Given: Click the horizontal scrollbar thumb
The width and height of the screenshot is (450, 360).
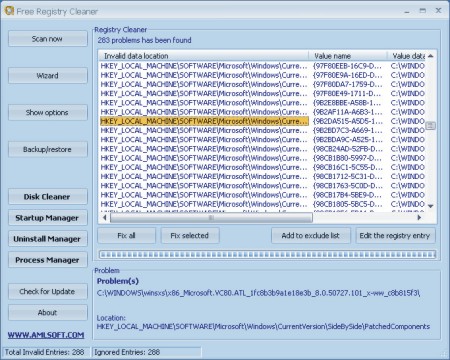Looking at the screenshot, I should click(211, 218).
